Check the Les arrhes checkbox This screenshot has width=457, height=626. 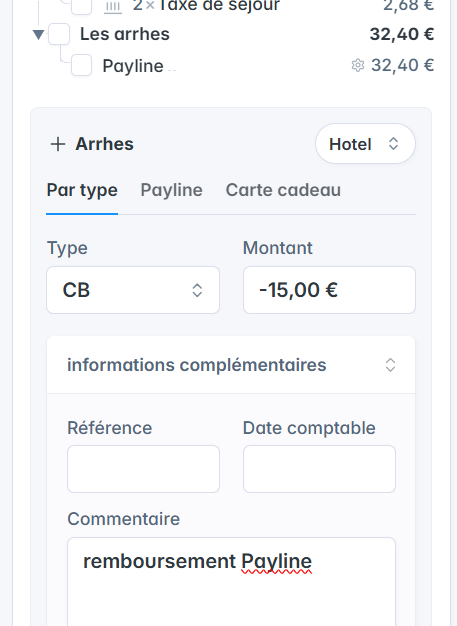[x=59, y=34]
